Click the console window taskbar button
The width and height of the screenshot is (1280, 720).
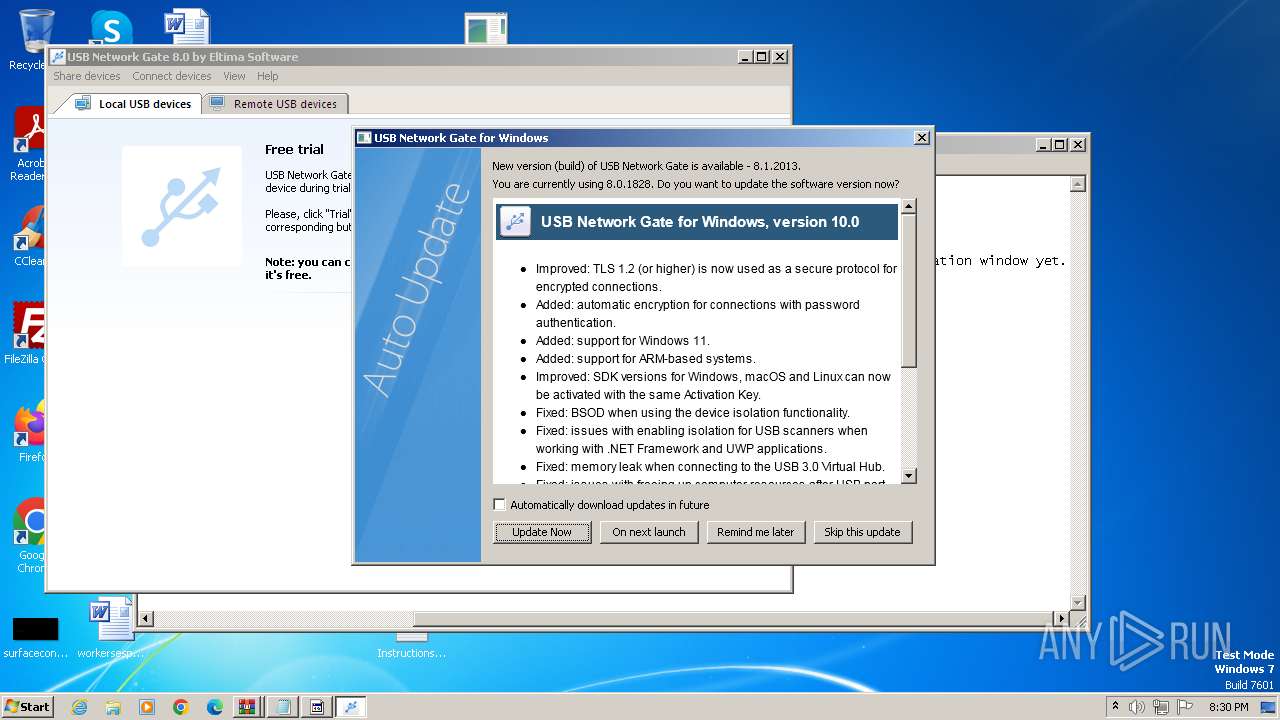pyautogui.click(x=317, y=706)
